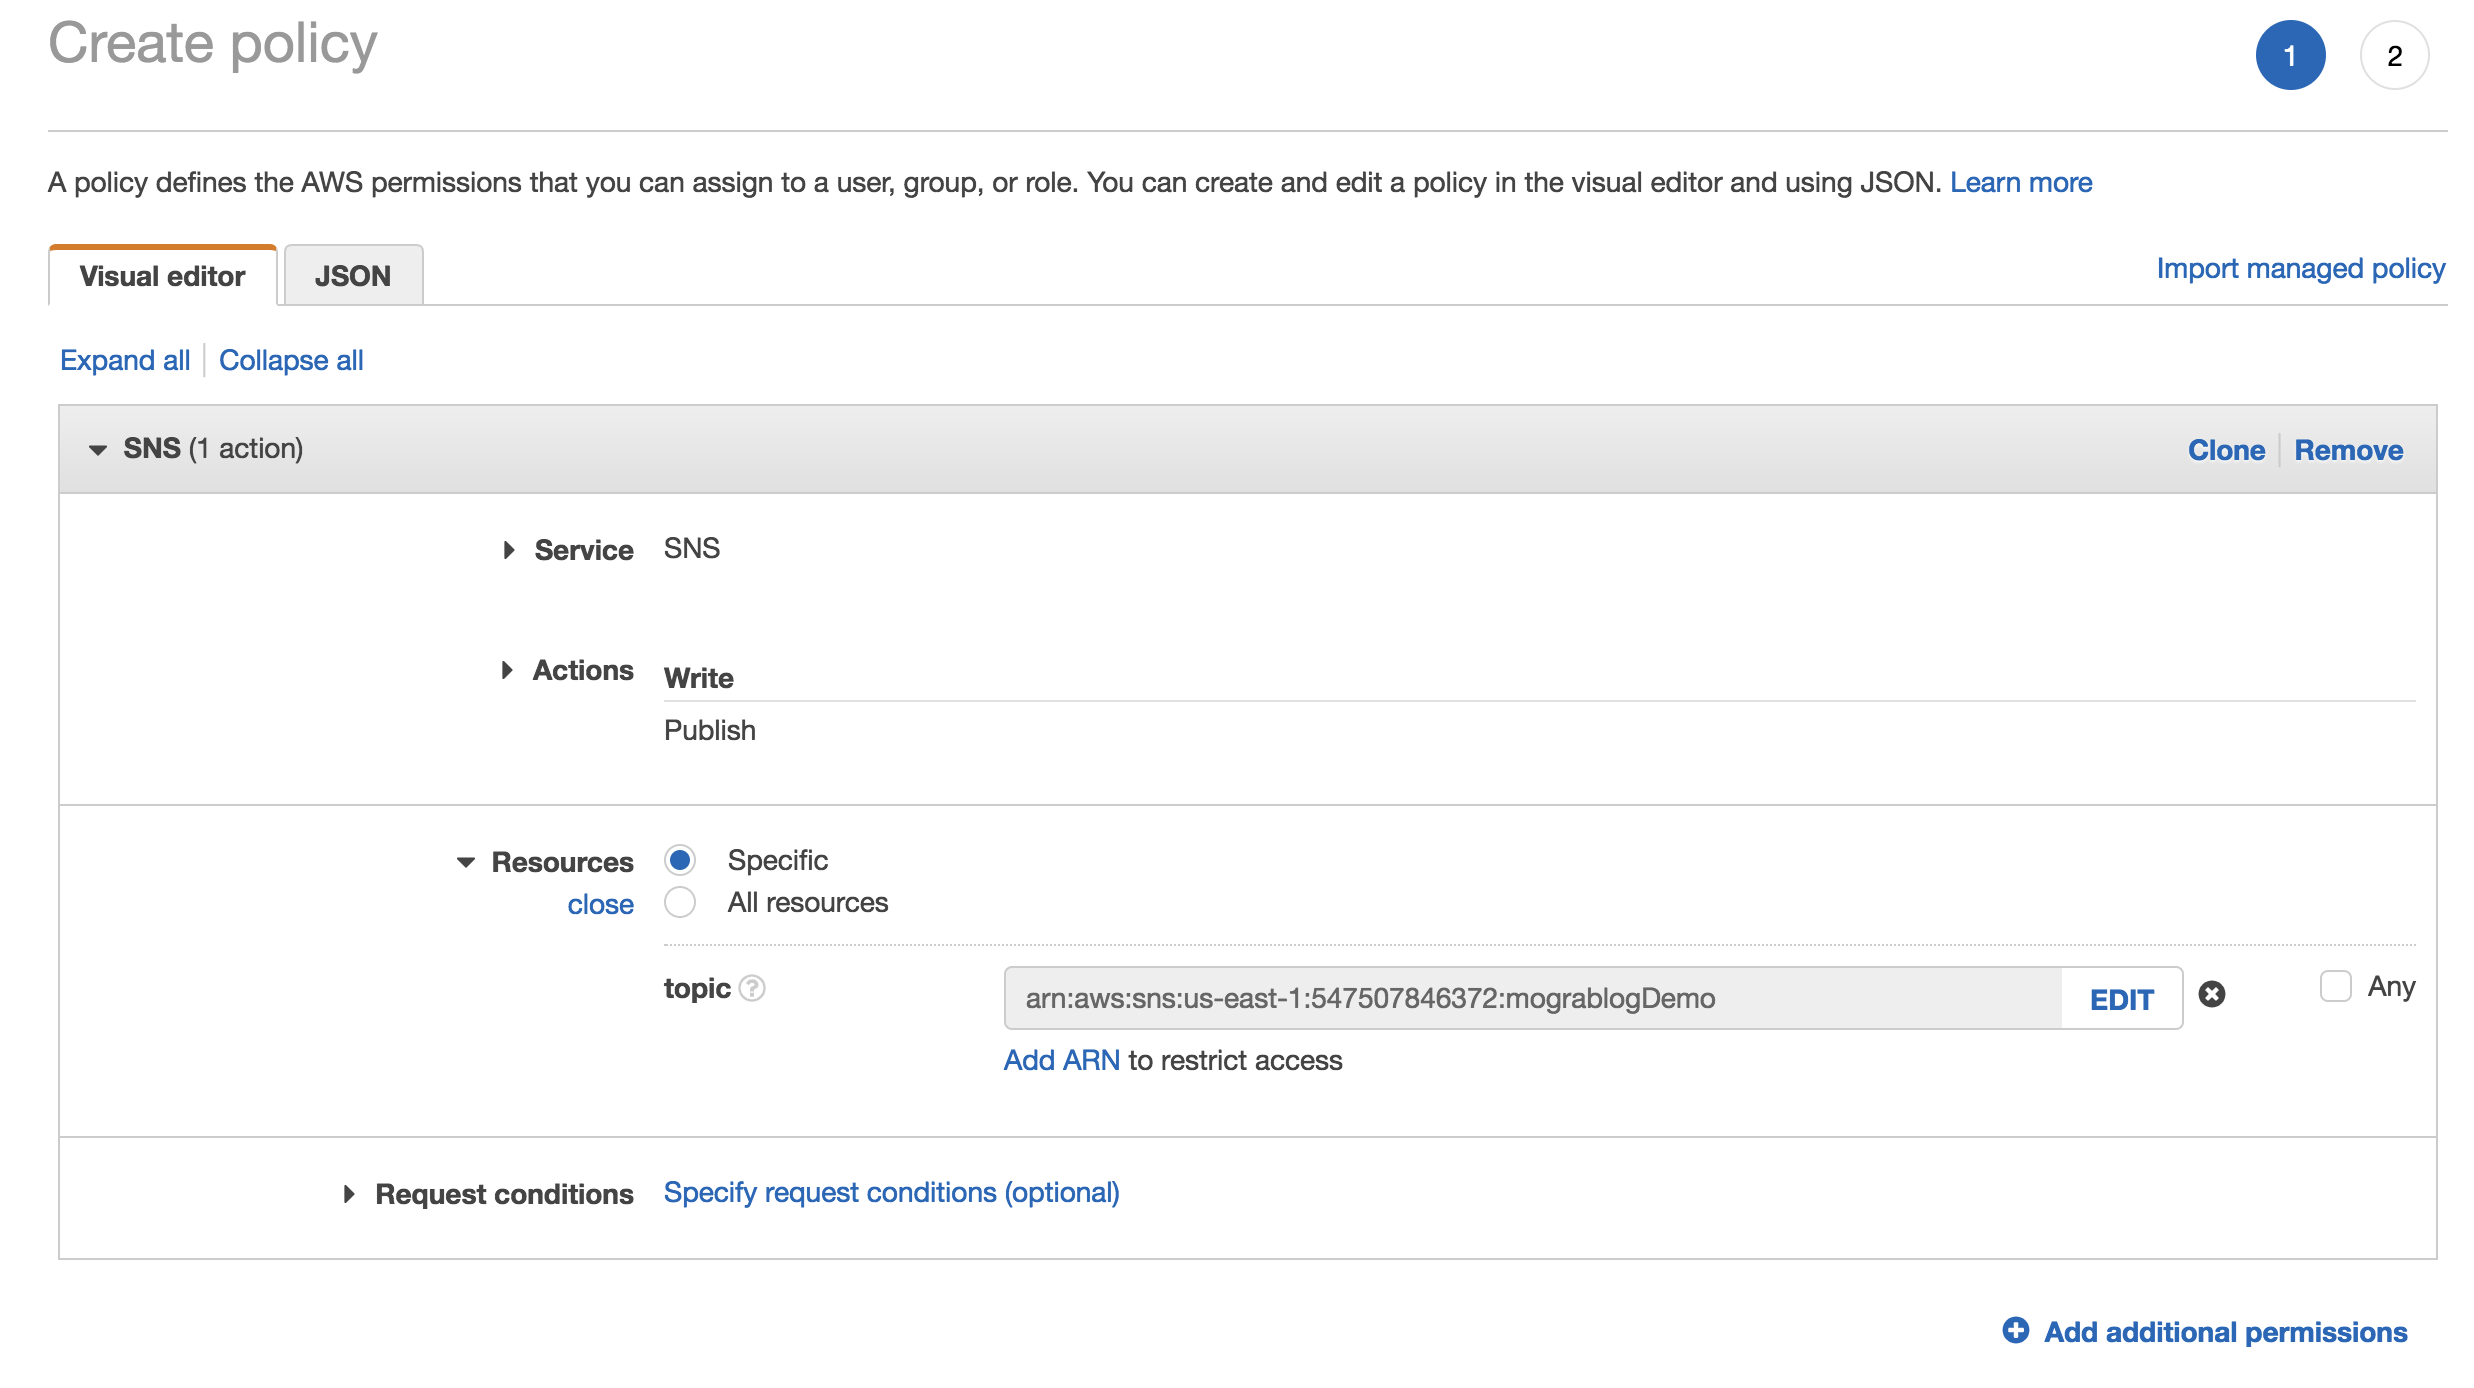Edit the mograblogDemo topic ARN
Screen dimensions: 2474x1388
2121,999
